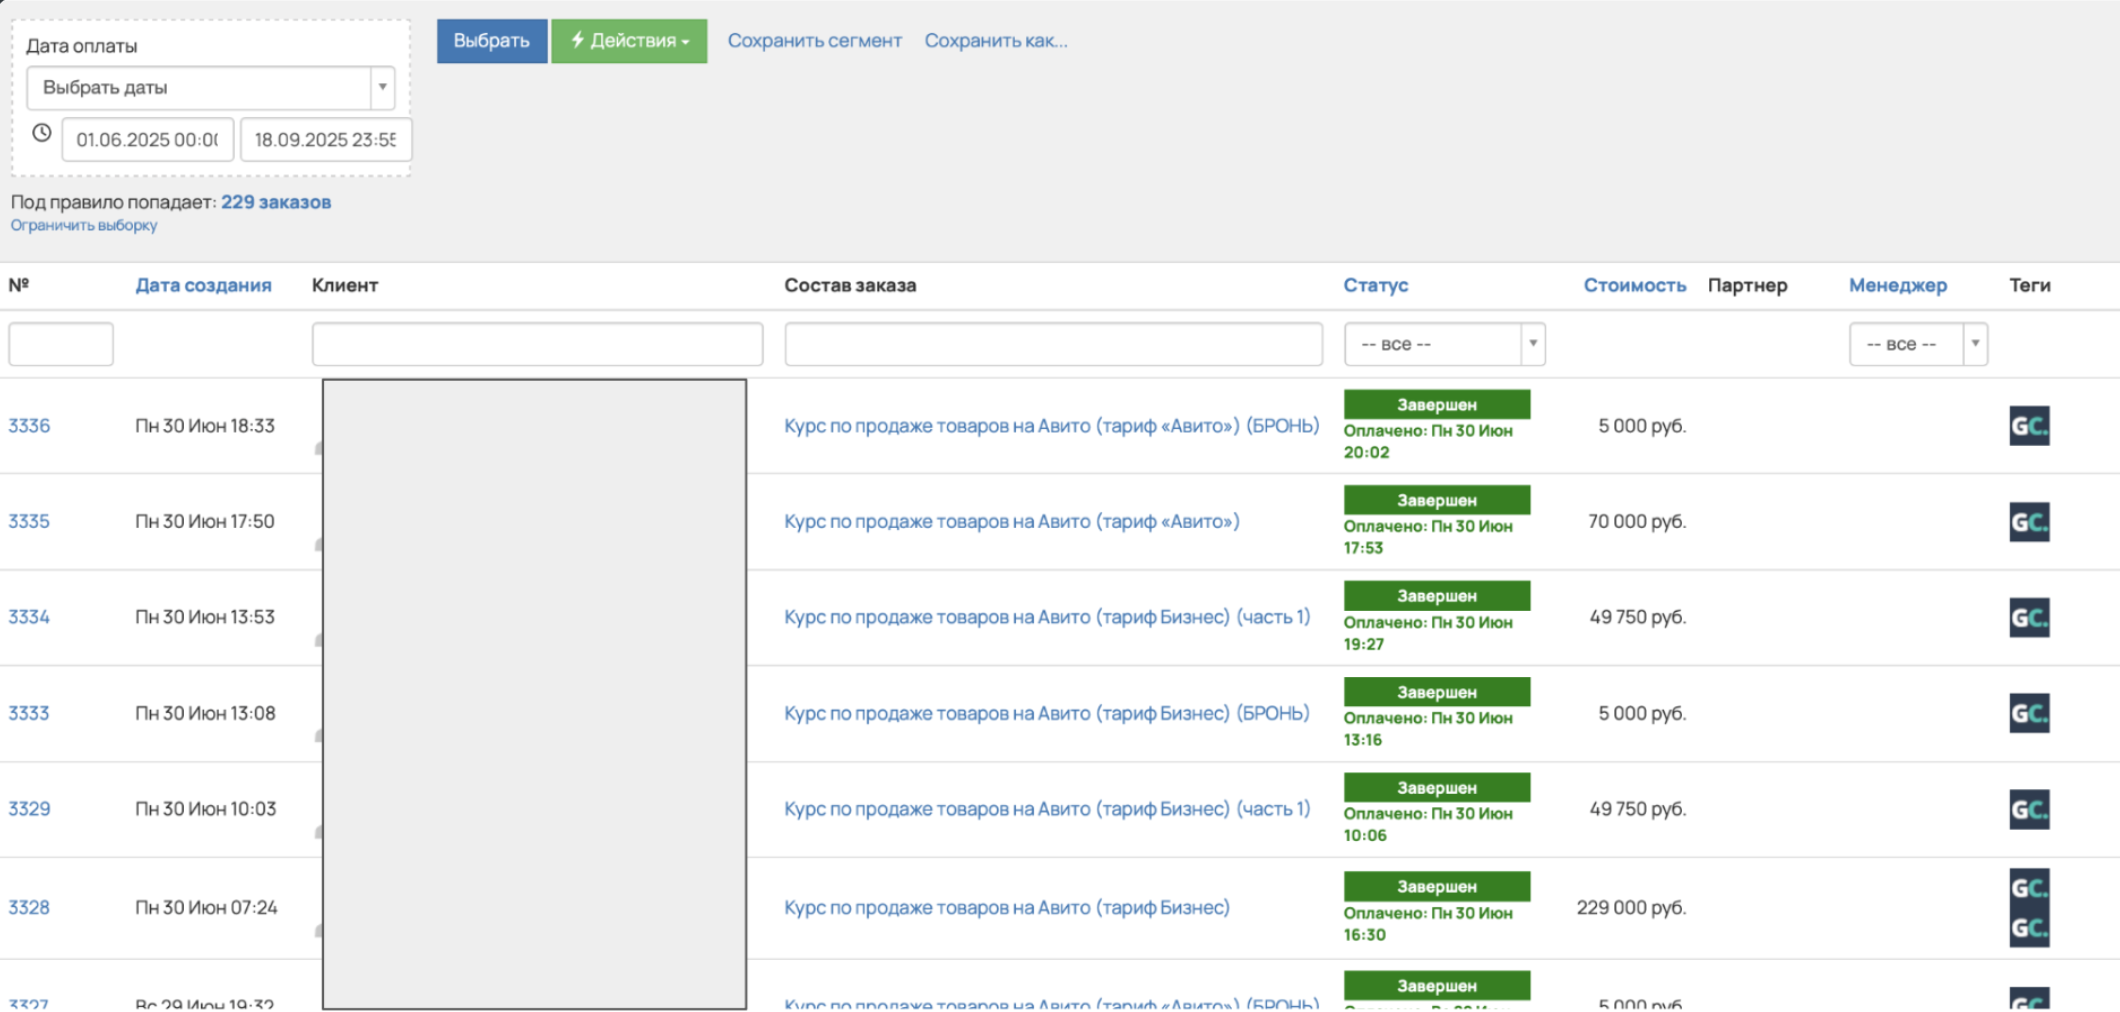Click the GC tag icon for order 3333

(x=2028, y=713)
